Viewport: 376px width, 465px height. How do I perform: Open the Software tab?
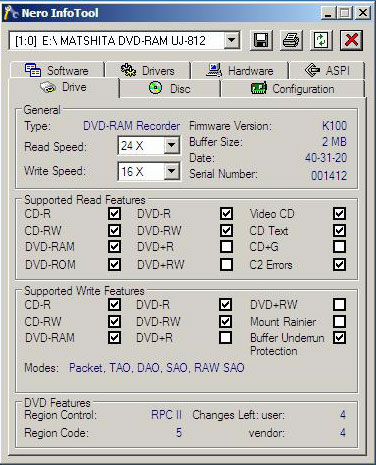pyautogui.click(x=57, y=70)
